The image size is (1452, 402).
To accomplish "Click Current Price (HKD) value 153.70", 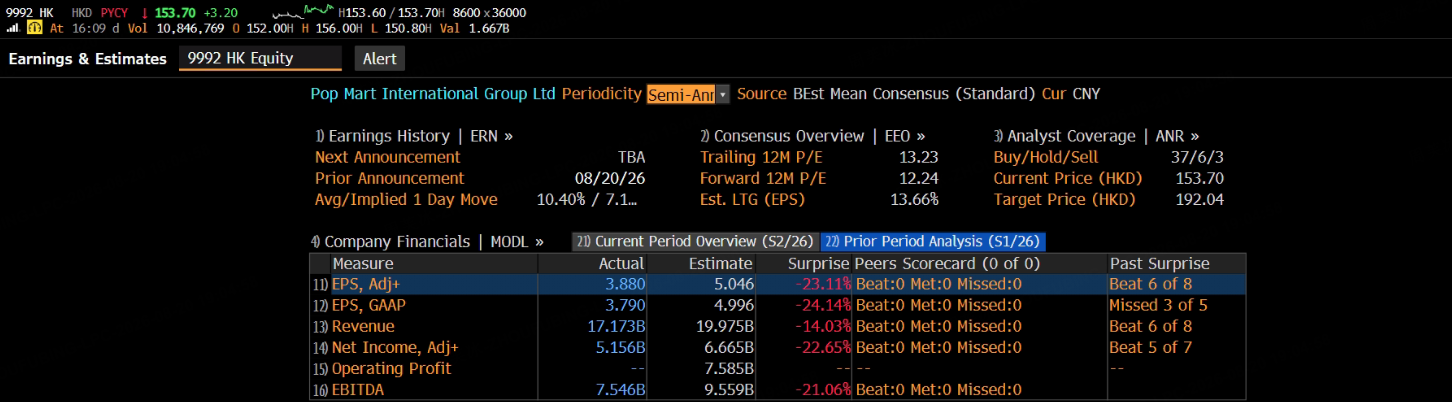I will tap(1201, 178).
